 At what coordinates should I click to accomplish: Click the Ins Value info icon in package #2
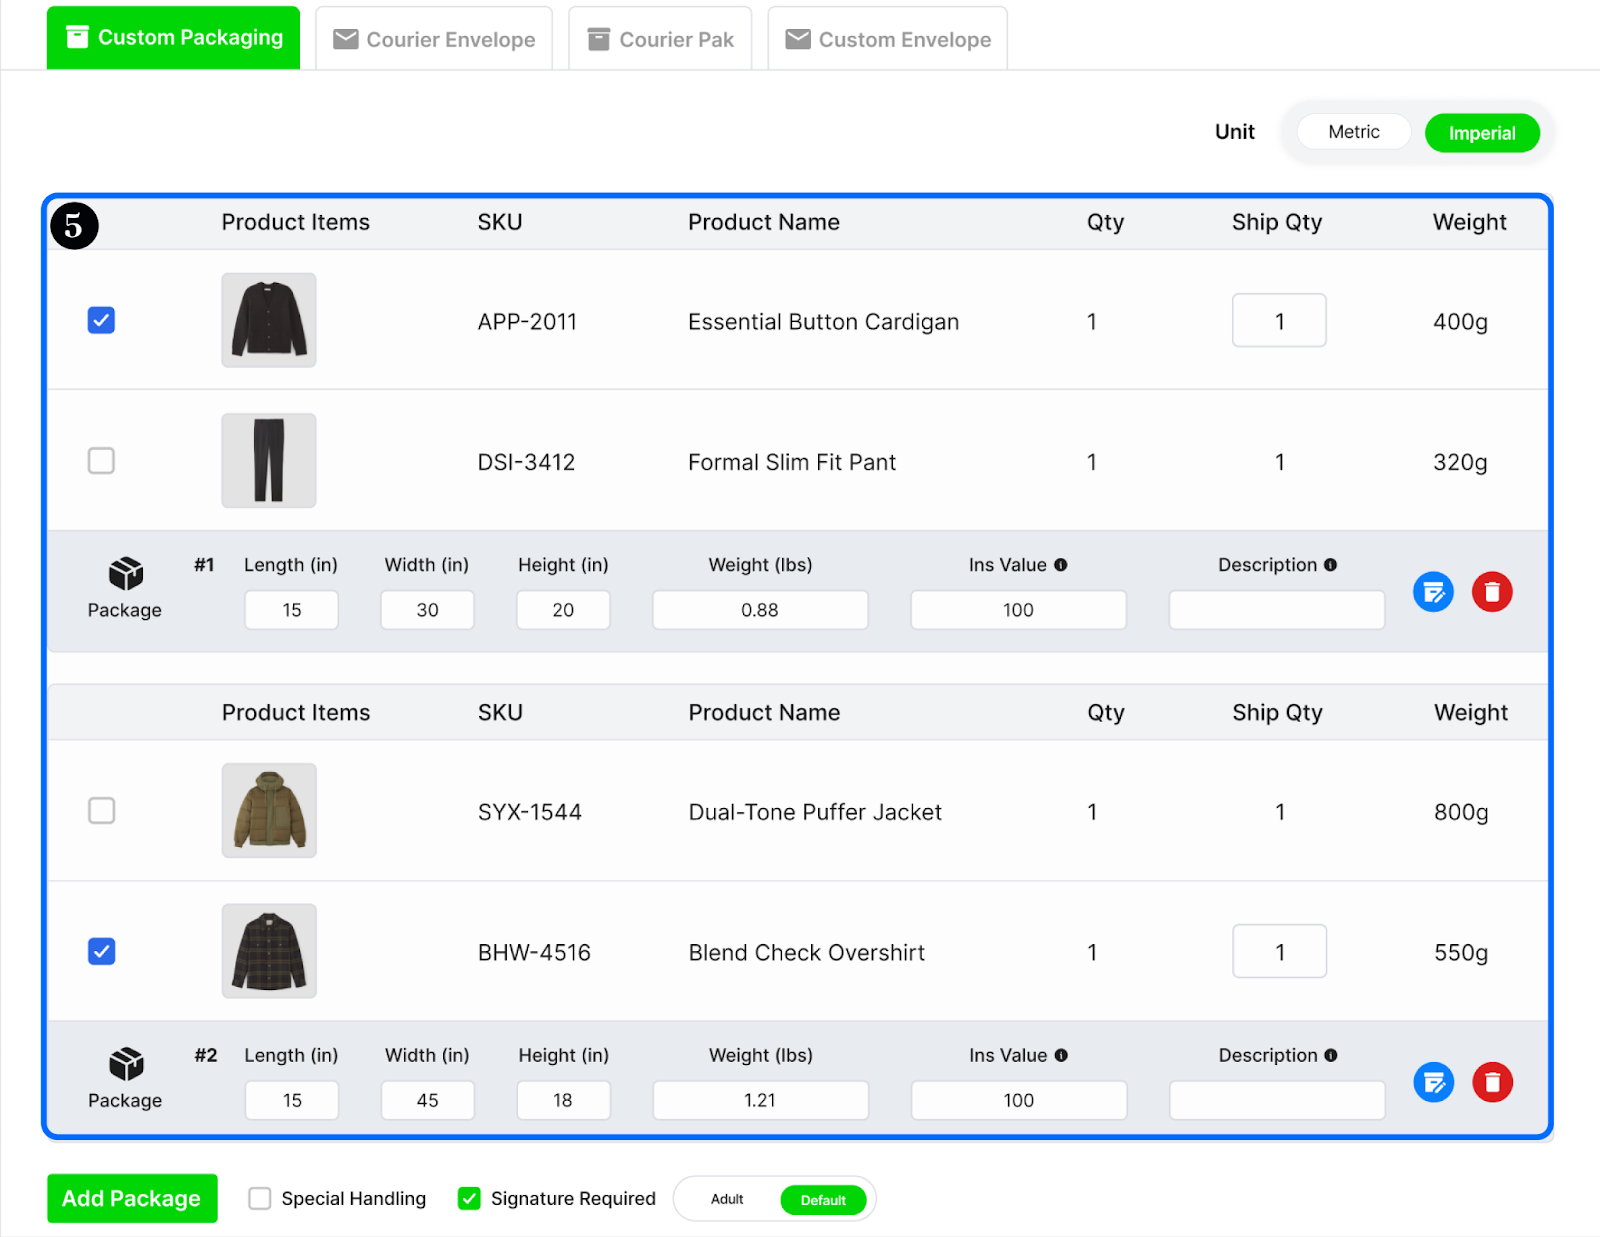point(1061,1055)
